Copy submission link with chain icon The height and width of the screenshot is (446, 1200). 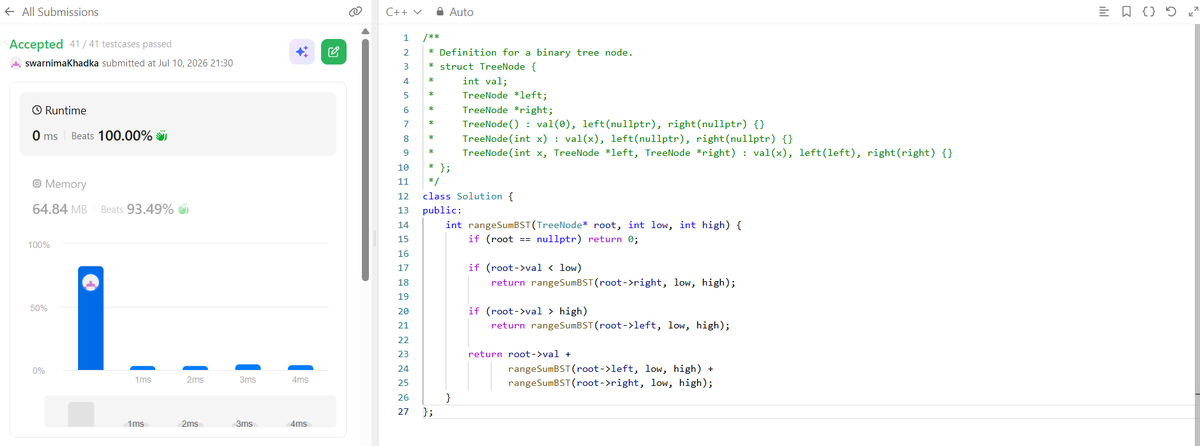point(354,12)
